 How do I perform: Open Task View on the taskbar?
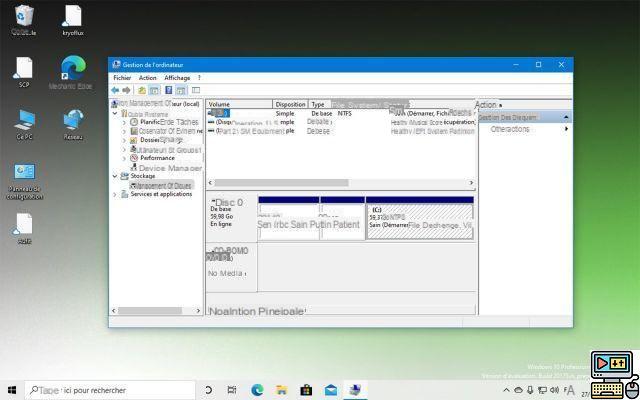click(232, 390)
